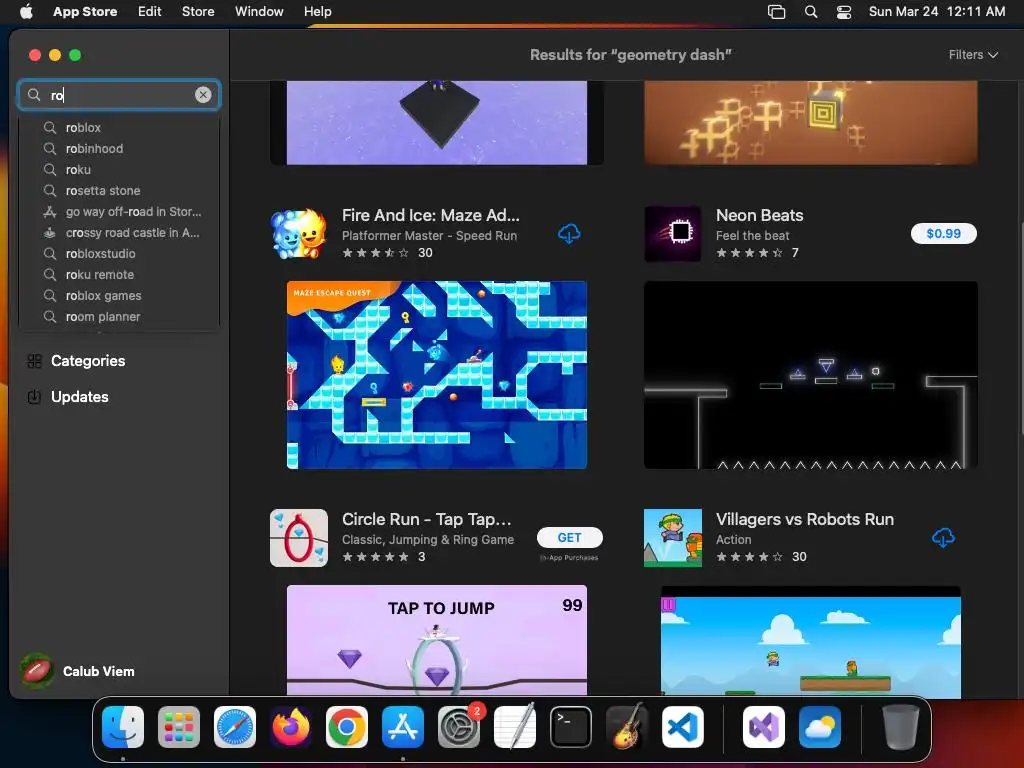Open the Trash in the Dock

tap(901, 727)
